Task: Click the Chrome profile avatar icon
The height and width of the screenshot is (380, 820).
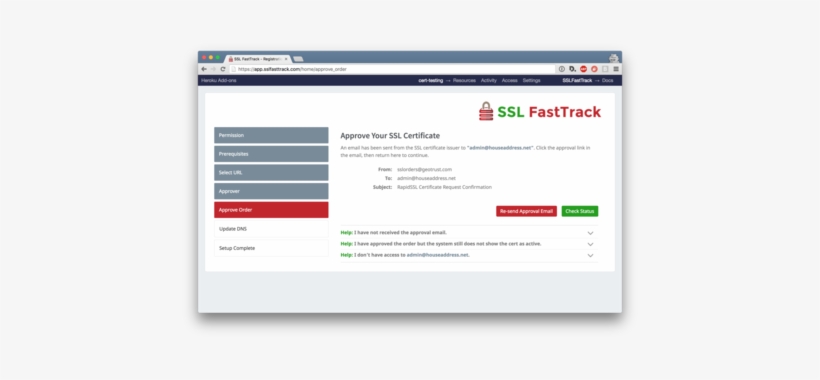Action: coord(614,59)
